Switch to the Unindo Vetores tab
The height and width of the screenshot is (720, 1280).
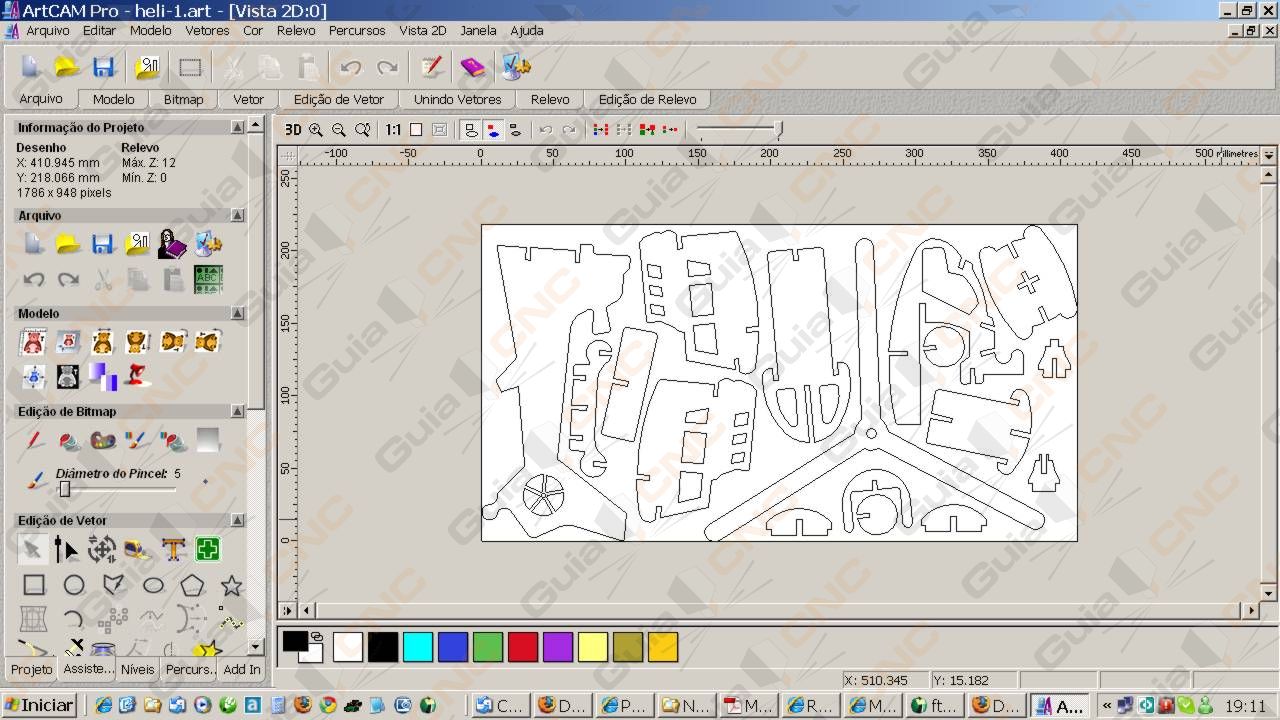pos(457,99)
